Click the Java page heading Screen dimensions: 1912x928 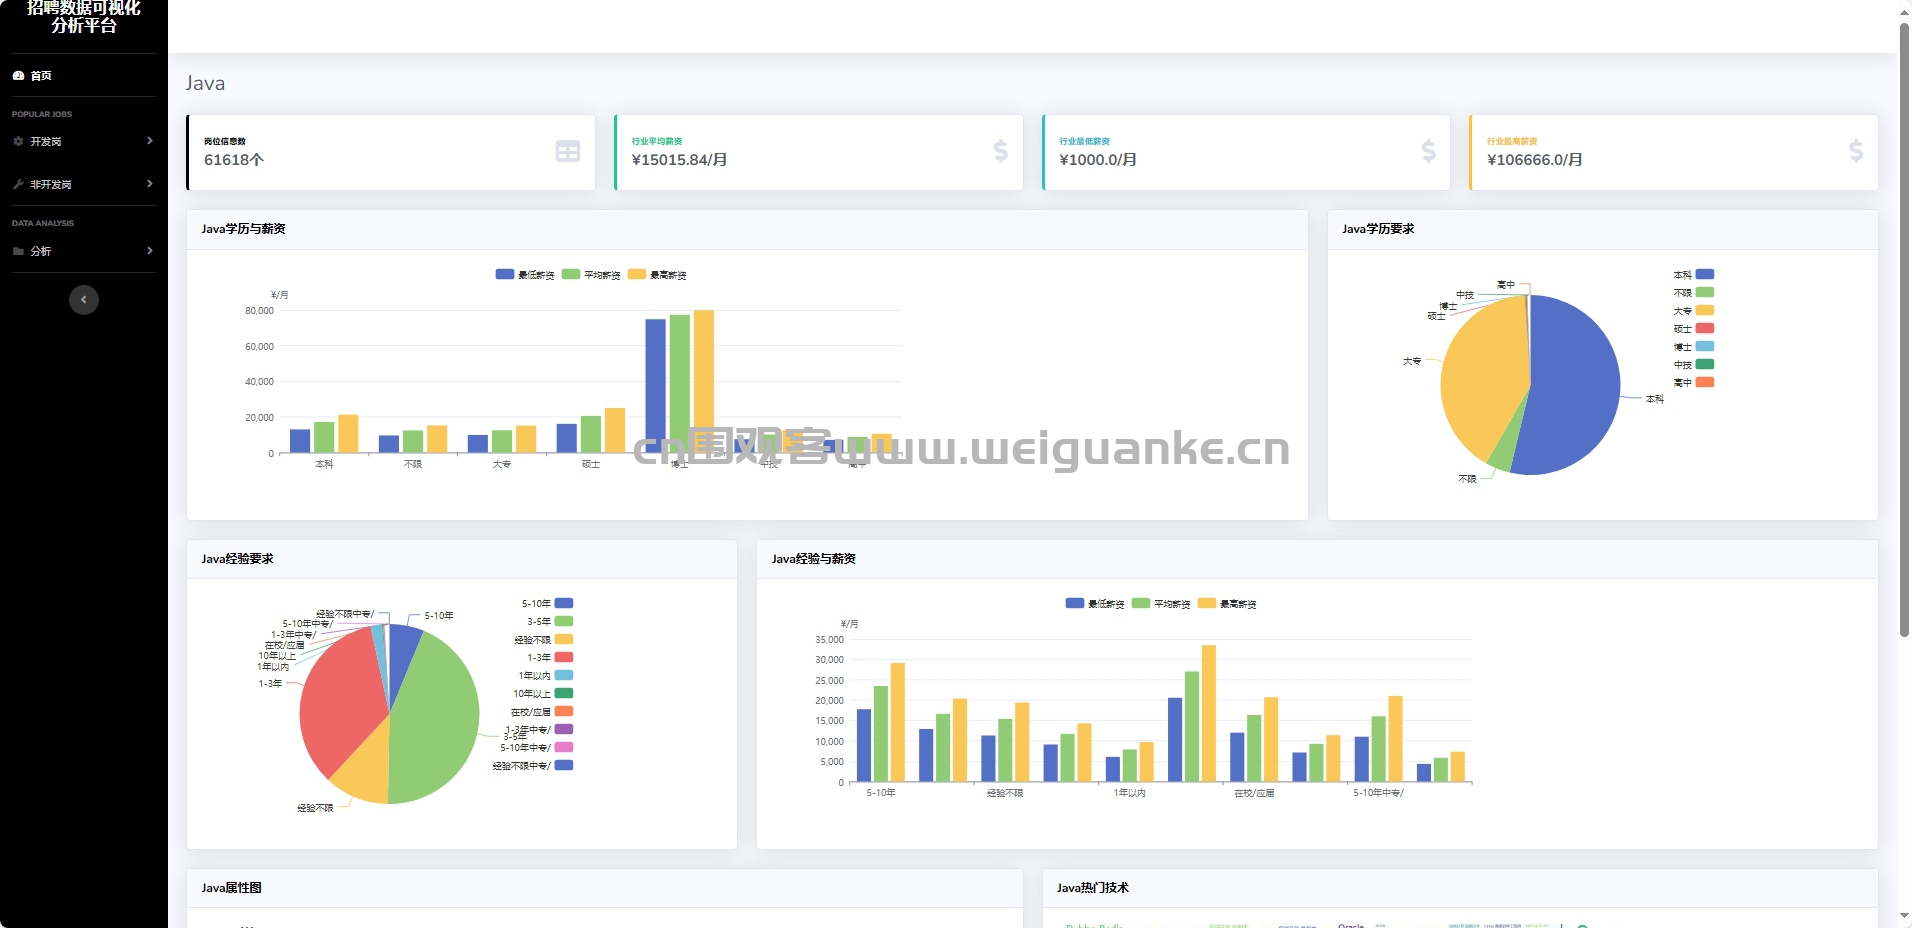[x=205, y=83]
